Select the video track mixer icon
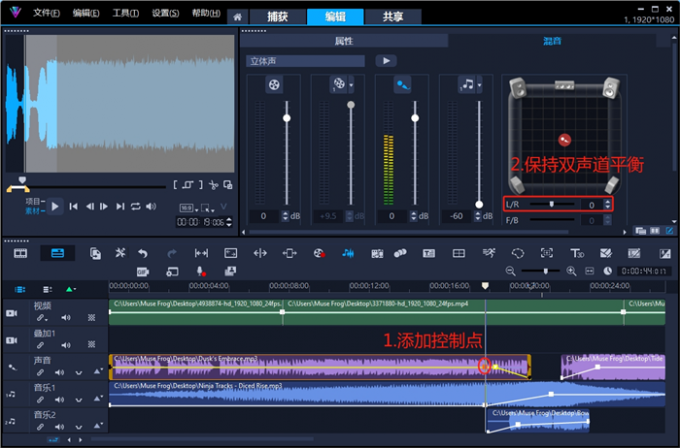 point(274,84)
